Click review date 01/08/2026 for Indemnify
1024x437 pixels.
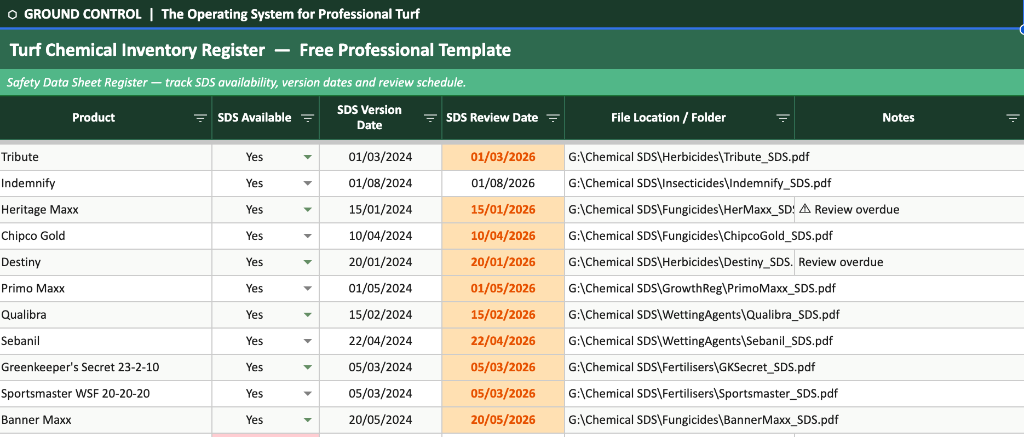pyautogui.click(x=503, y=184)
